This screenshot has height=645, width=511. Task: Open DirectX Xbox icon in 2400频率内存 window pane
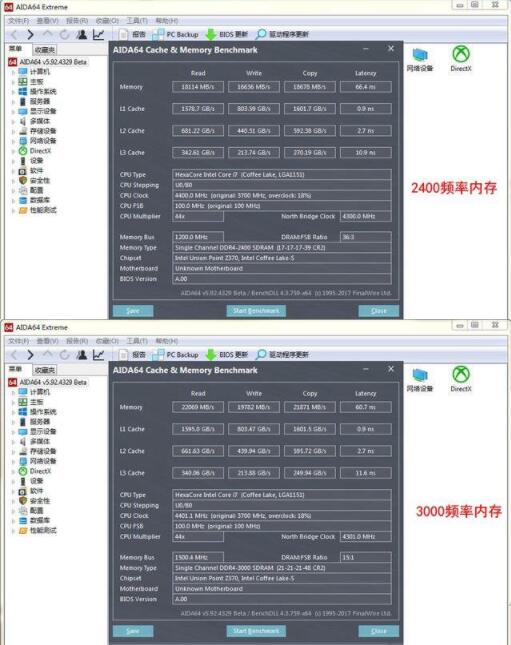(x=461, y=59)
